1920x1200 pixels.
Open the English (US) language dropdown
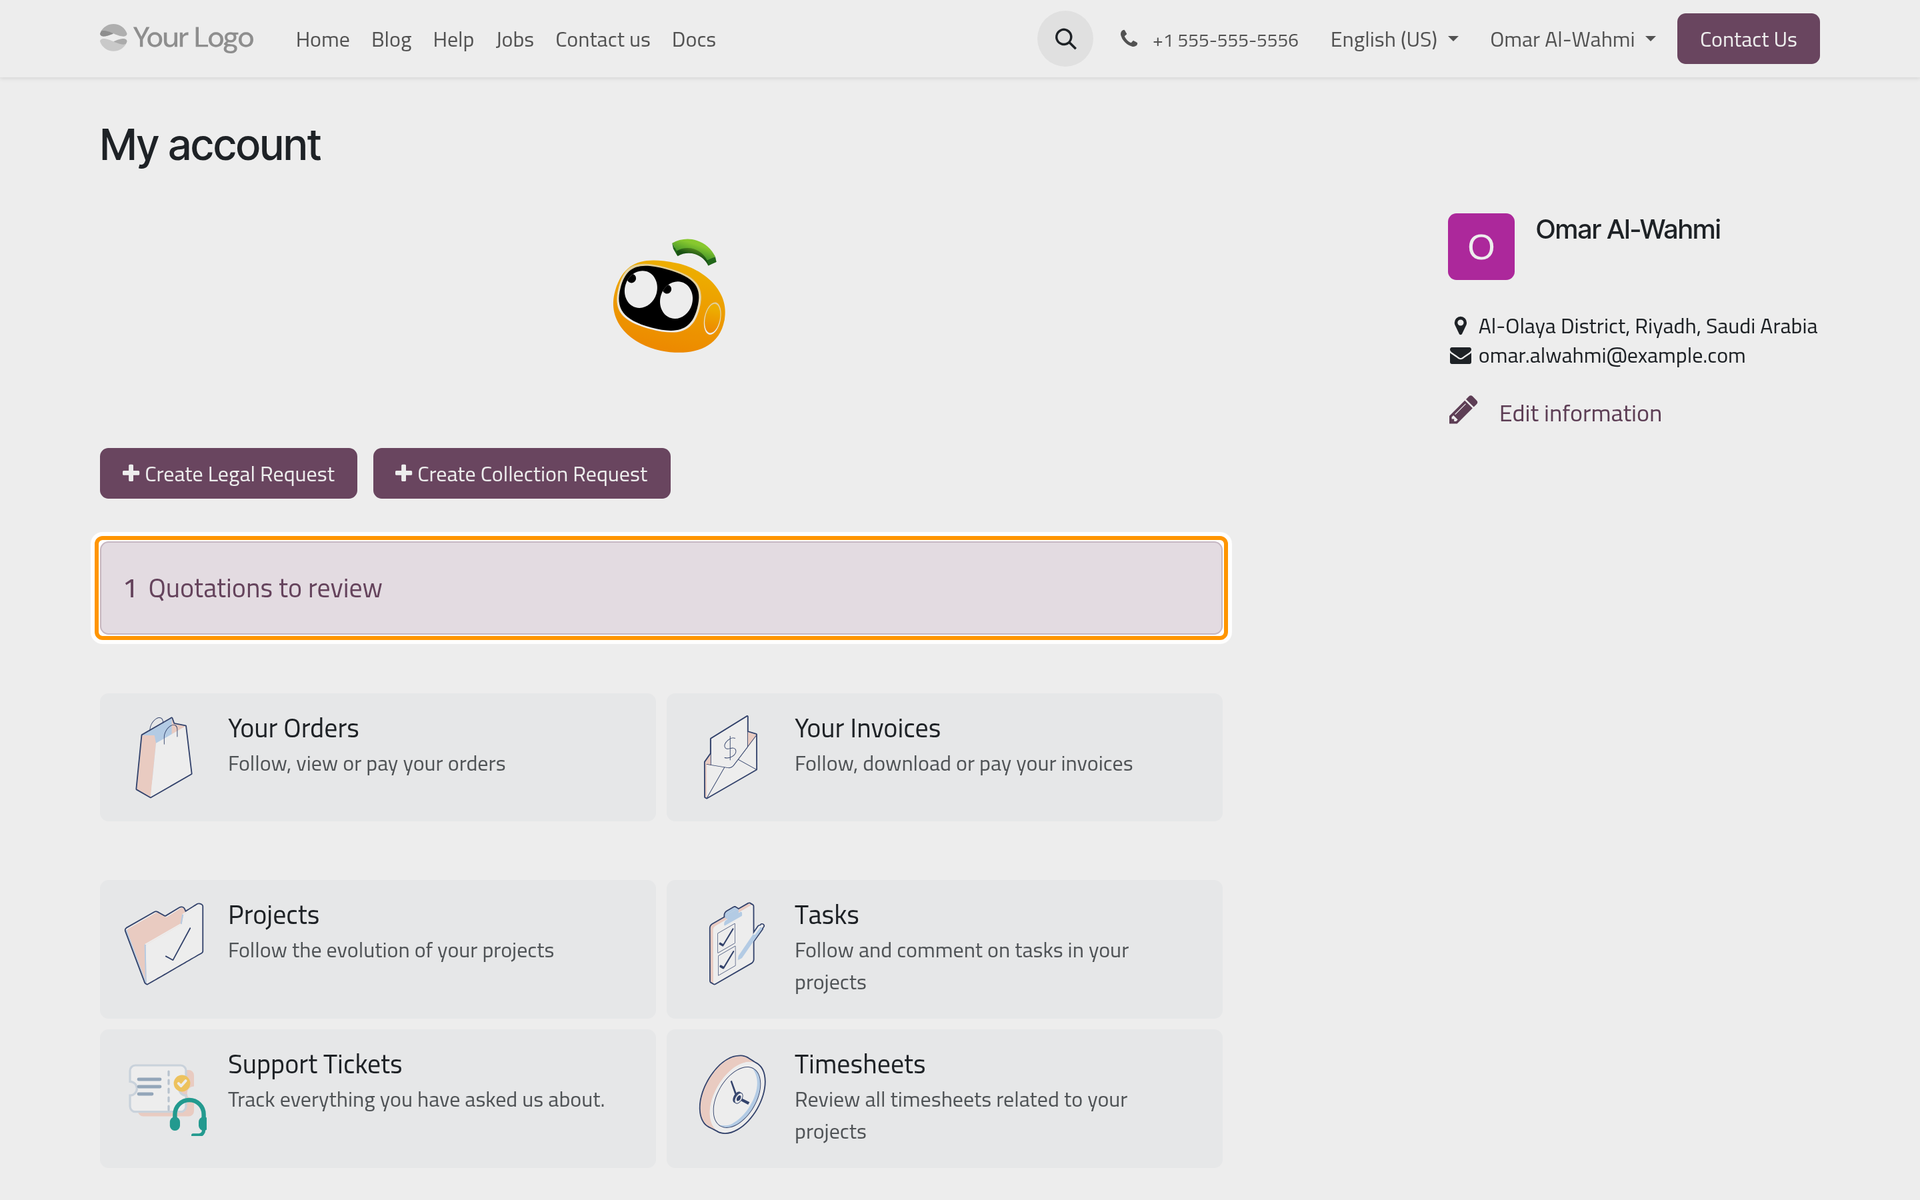[1394, 39]
